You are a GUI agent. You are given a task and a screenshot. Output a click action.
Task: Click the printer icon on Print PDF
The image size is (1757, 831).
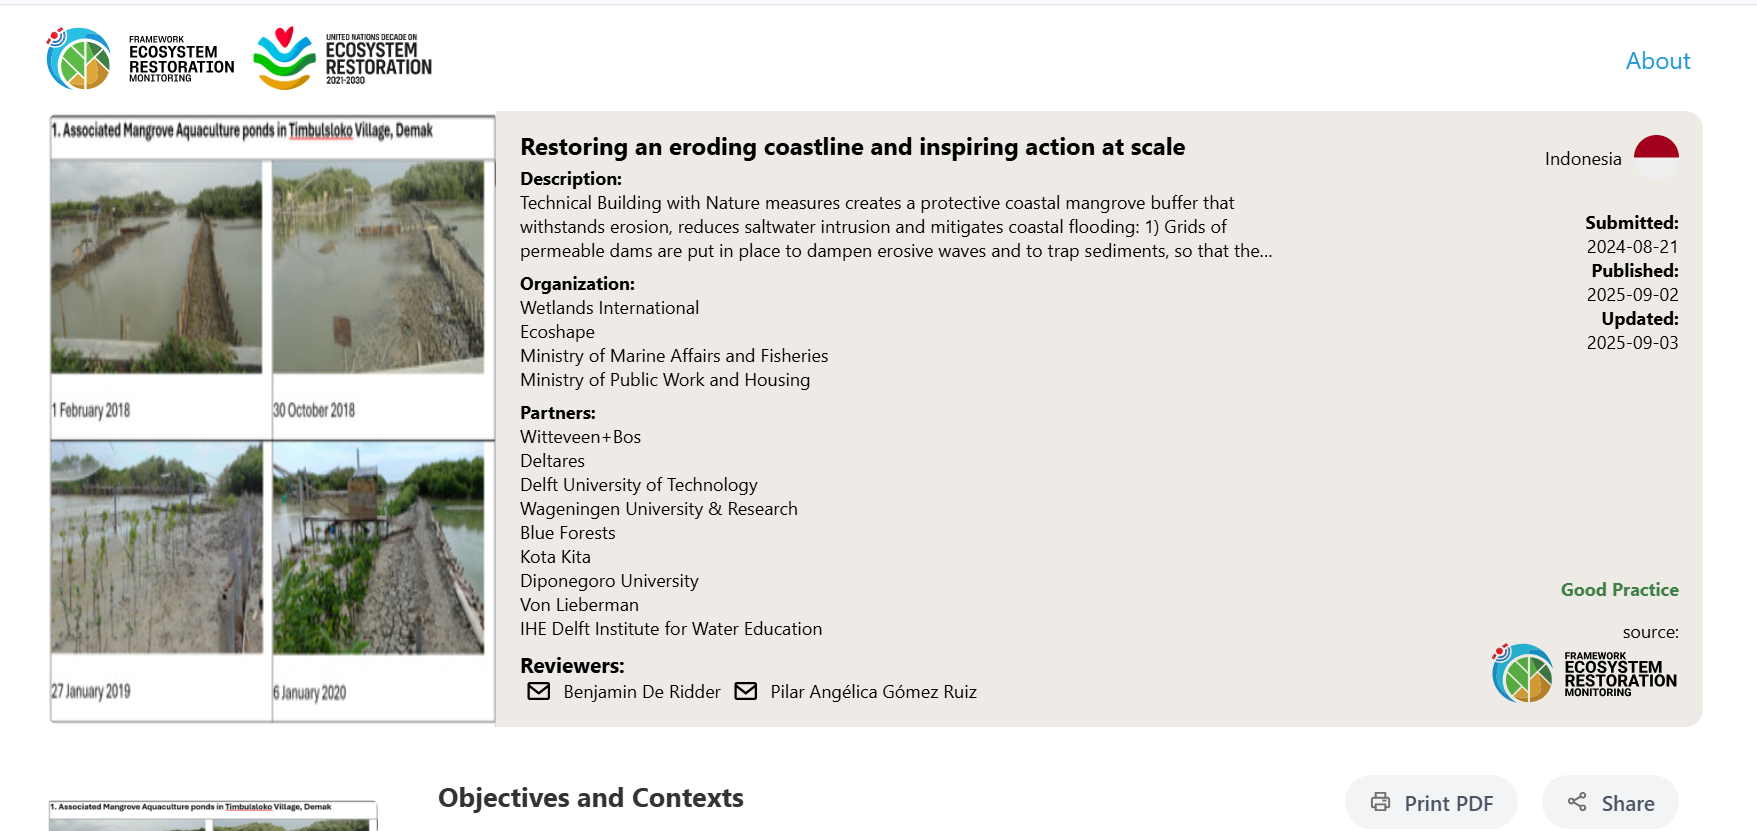(1380, 802)
